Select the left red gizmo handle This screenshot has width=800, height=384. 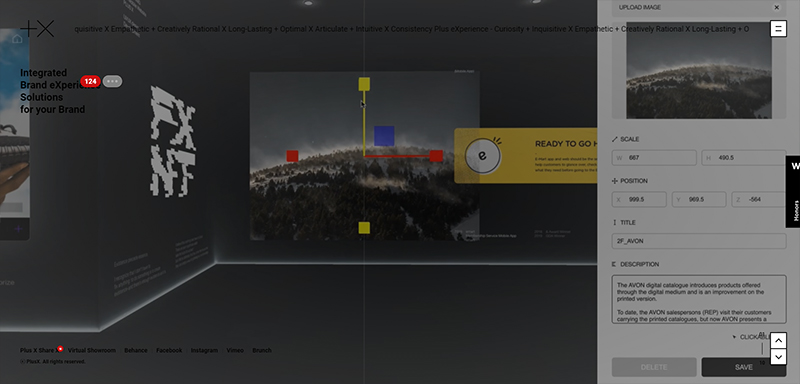(292, 156)
